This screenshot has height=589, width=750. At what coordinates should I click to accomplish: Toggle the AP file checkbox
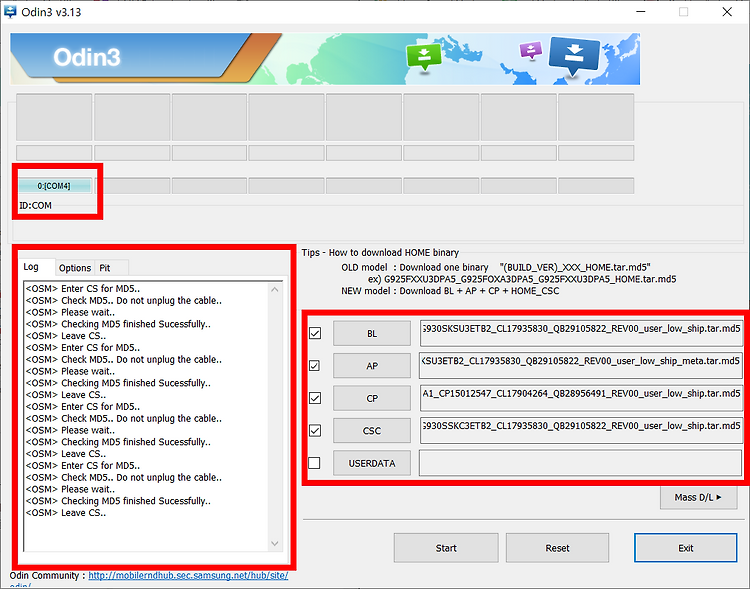[x=315, y=366]
